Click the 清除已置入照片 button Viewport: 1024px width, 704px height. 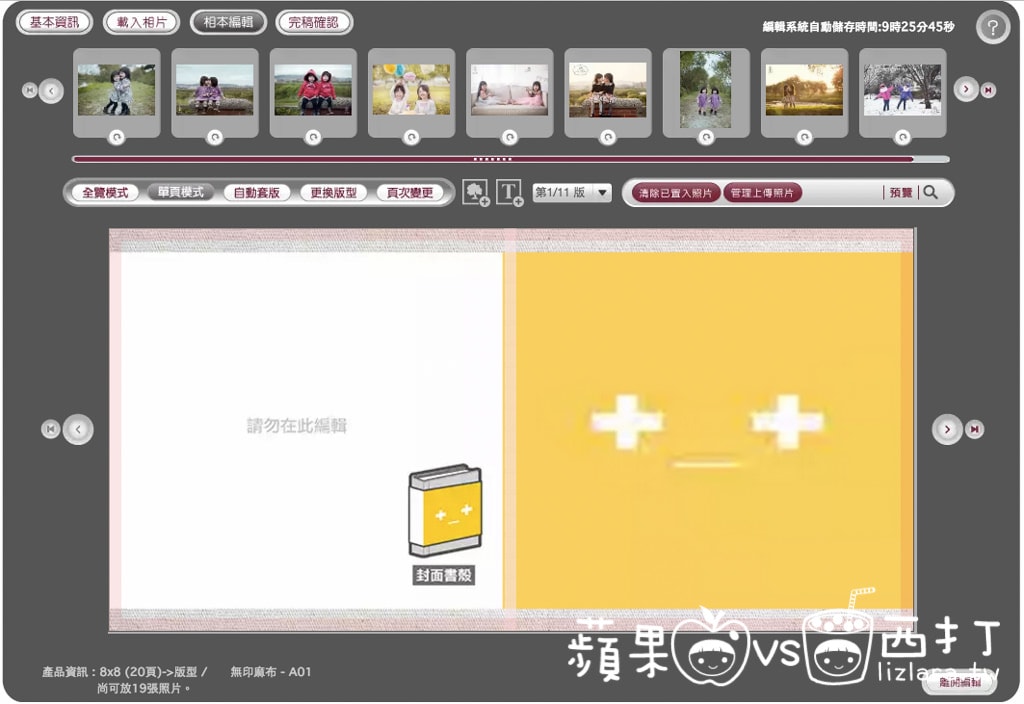coord(676,193)
